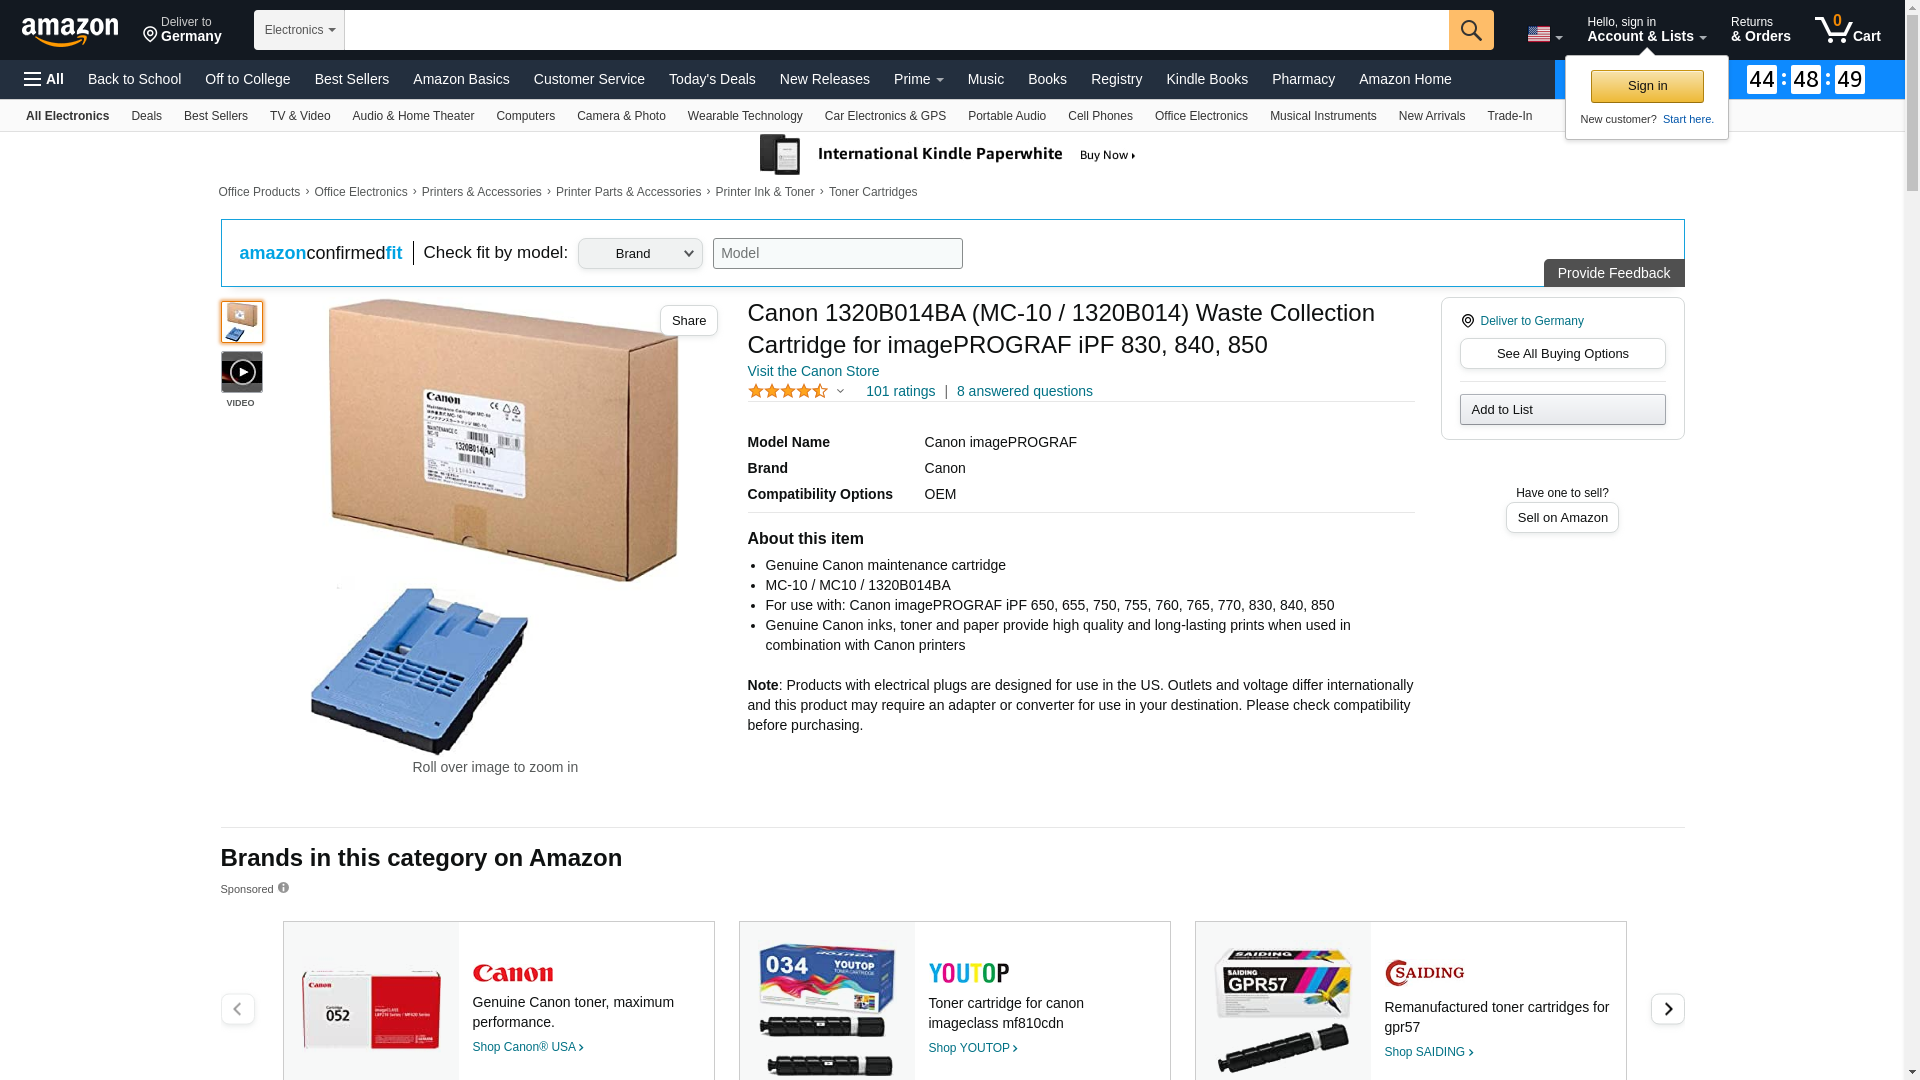Click the See All Buying Options button
The height and width of the screenshot is (1080, 1920).
[1562, 354]
